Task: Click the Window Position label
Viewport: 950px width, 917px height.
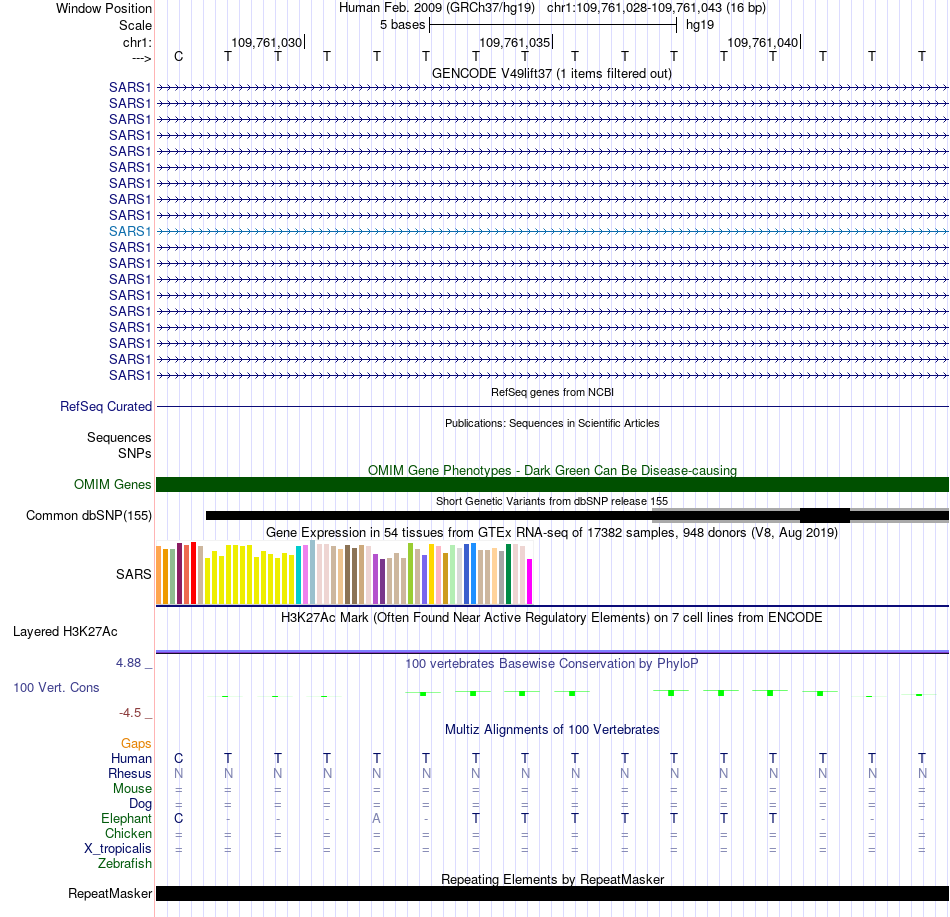Action: point(104,8)
